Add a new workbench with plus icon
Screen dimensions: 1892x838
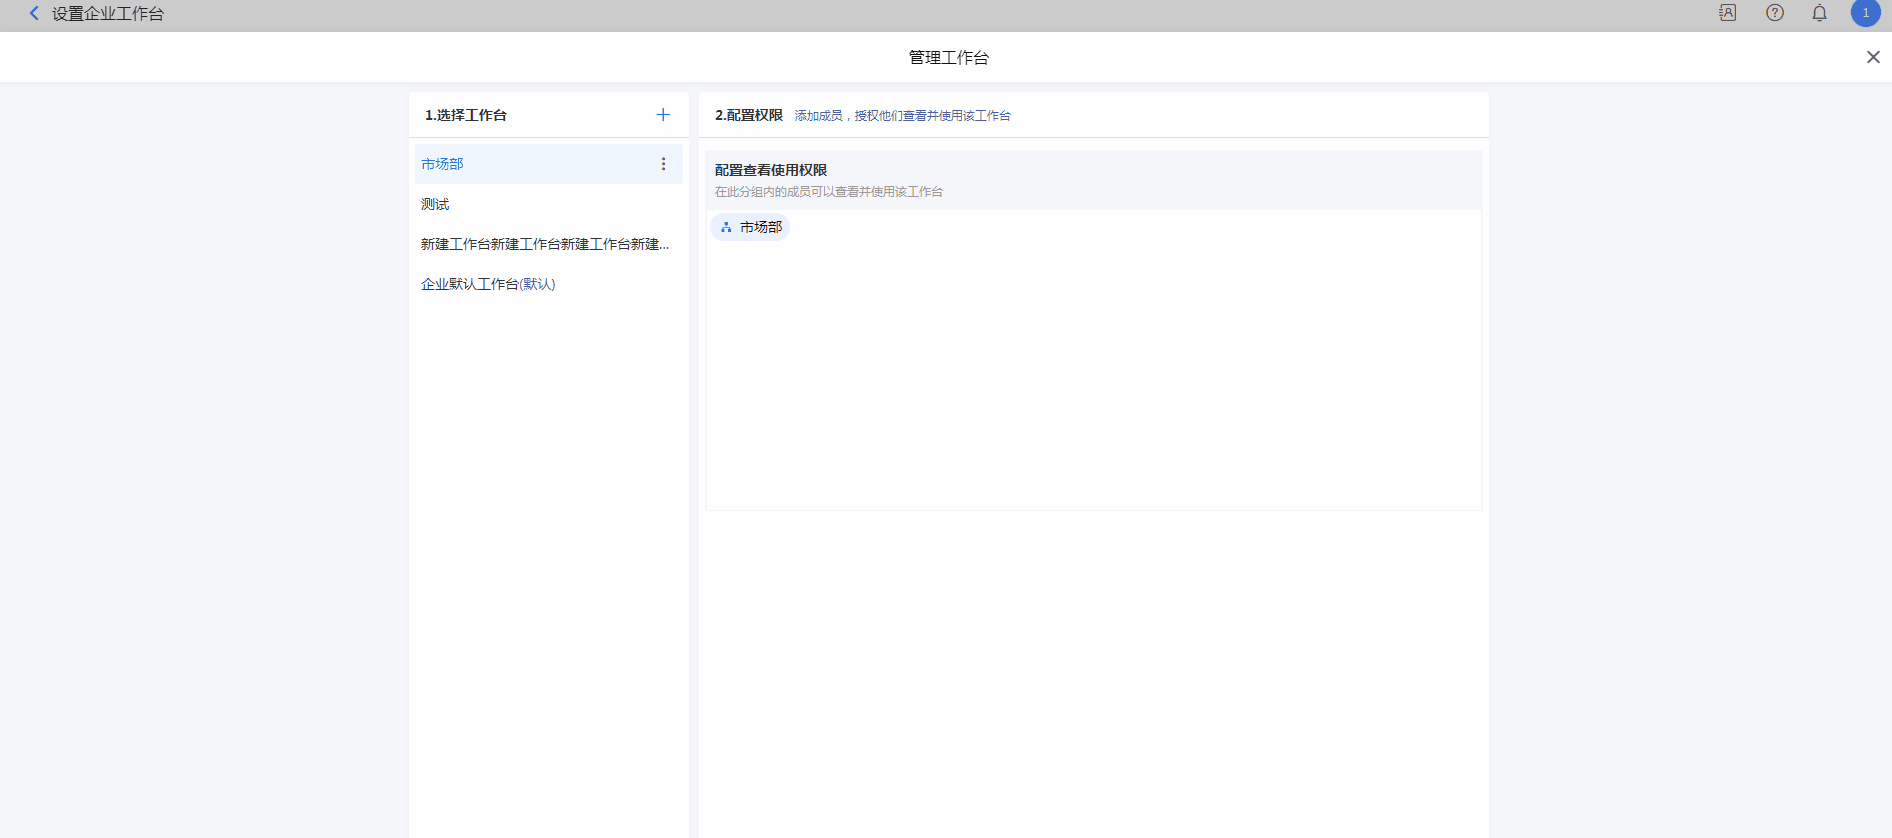pyautogui.click(x=662, y=115)
